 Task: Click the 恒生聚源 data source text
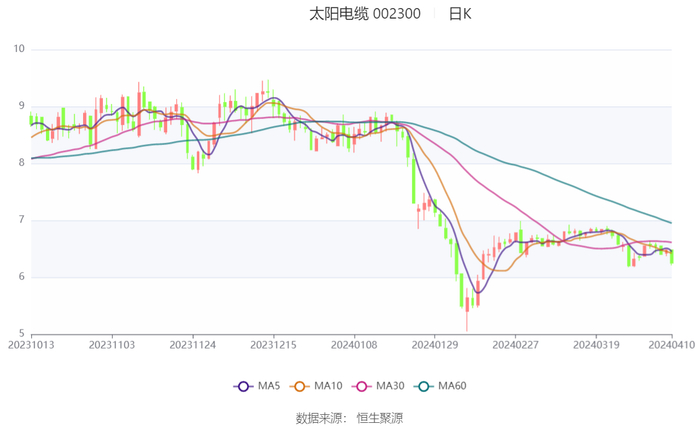(380, 417)
